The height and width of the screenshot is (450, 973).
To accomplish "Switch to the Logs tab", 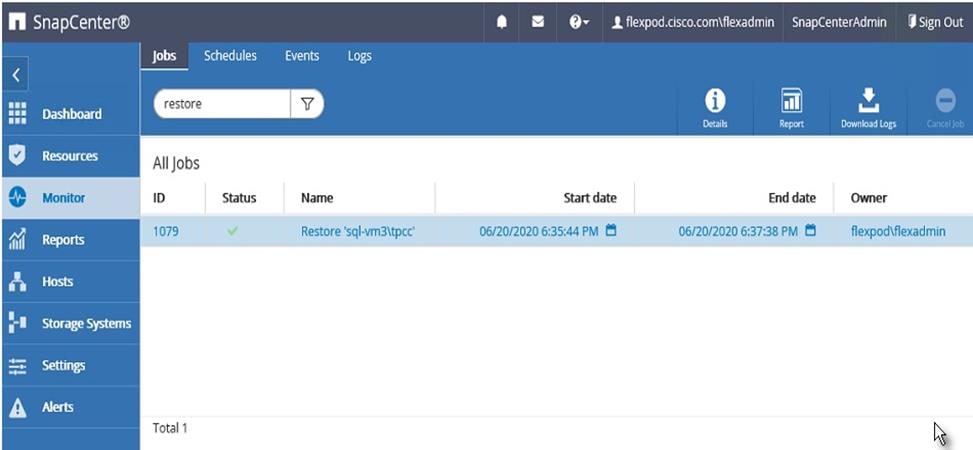I will click(x=359, y=56).
